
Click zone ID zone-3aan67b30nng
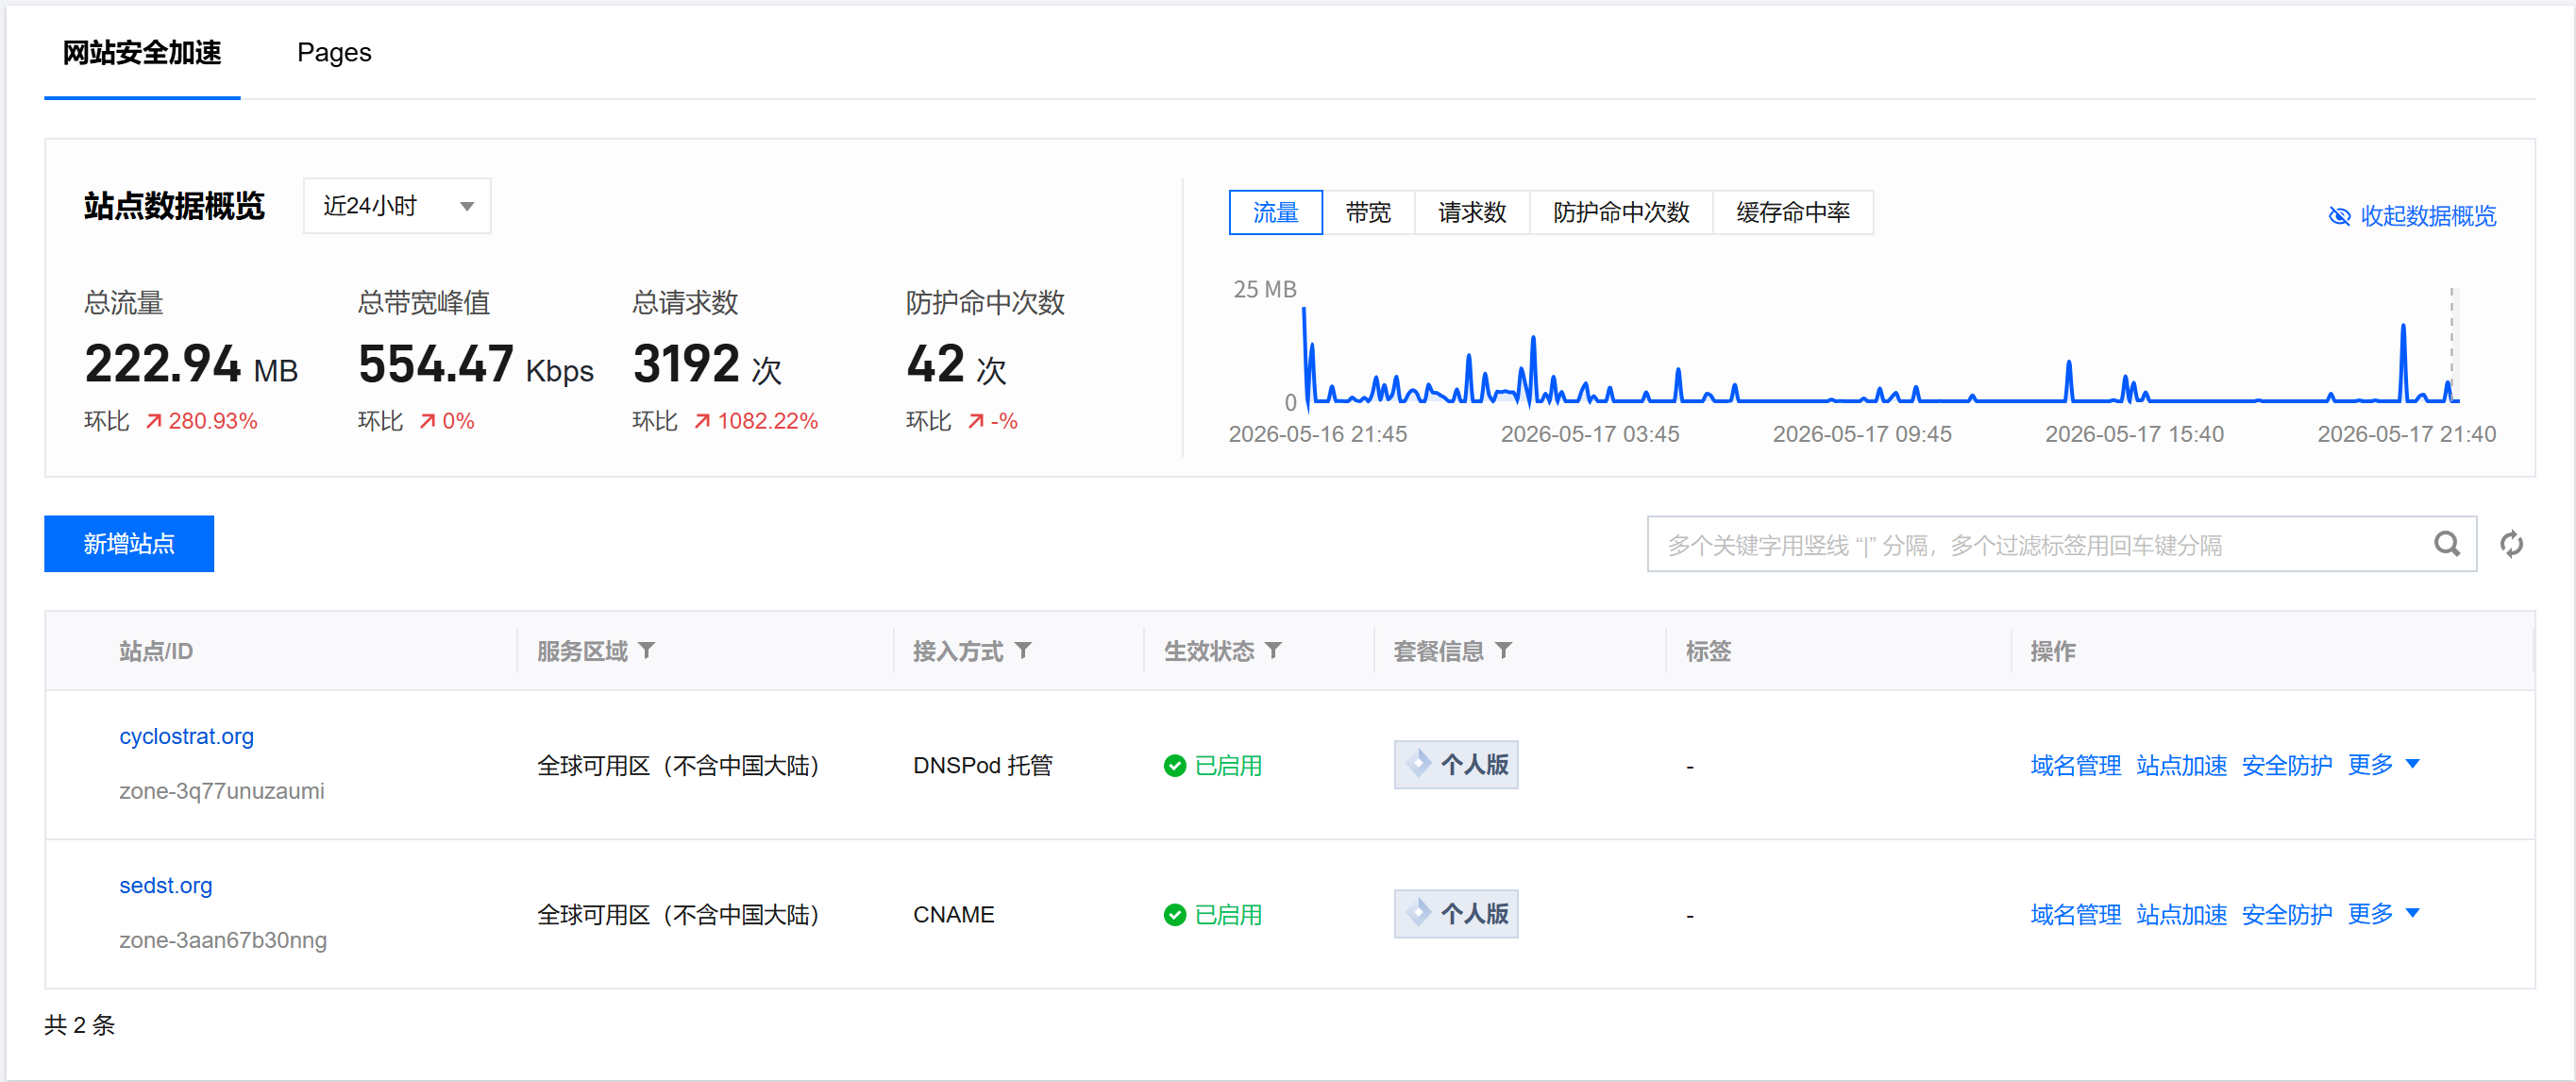coord(222,940)
